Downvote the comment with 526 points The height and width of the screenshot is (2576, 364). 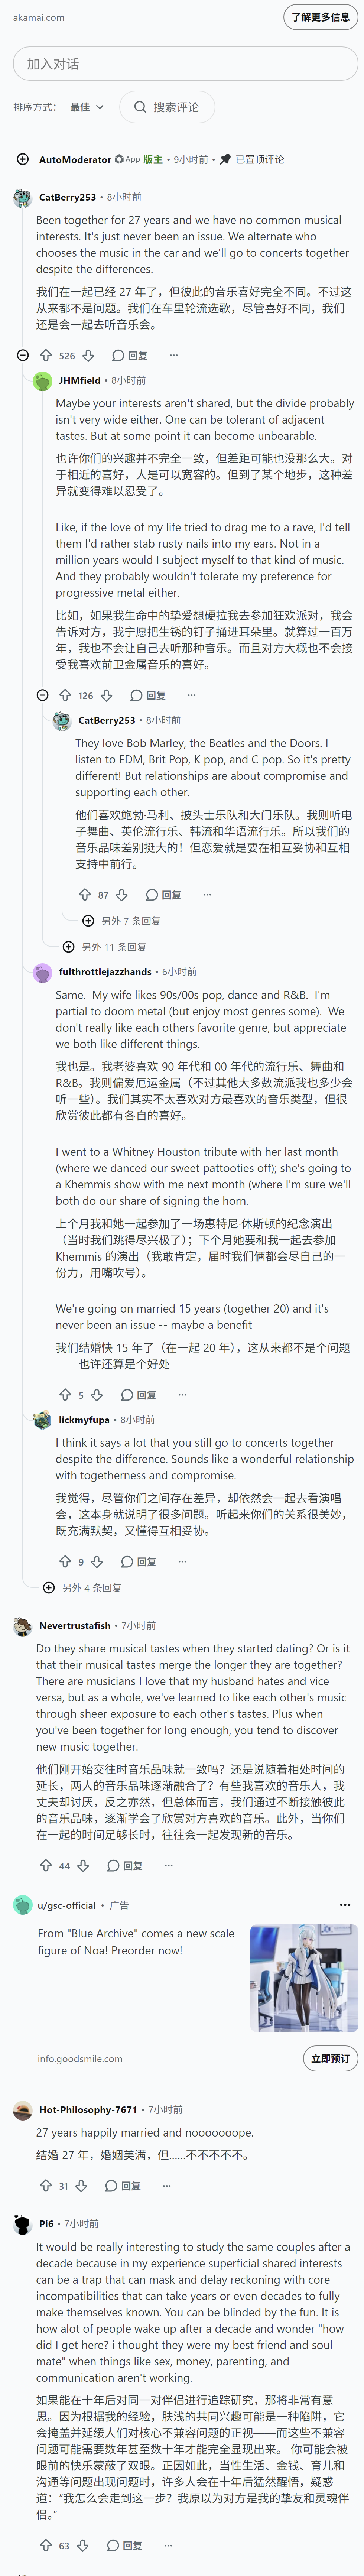[x=88, y=355]
